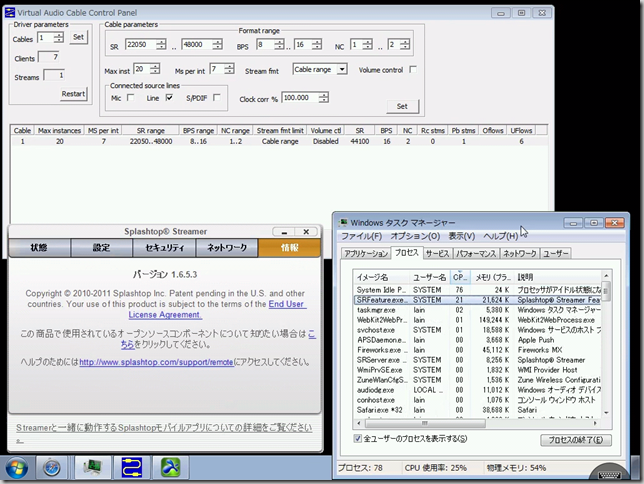Click the Virtual Audio Cable title icon
Image resolution: width=644 pixels, height=484 pixels.
9,9
